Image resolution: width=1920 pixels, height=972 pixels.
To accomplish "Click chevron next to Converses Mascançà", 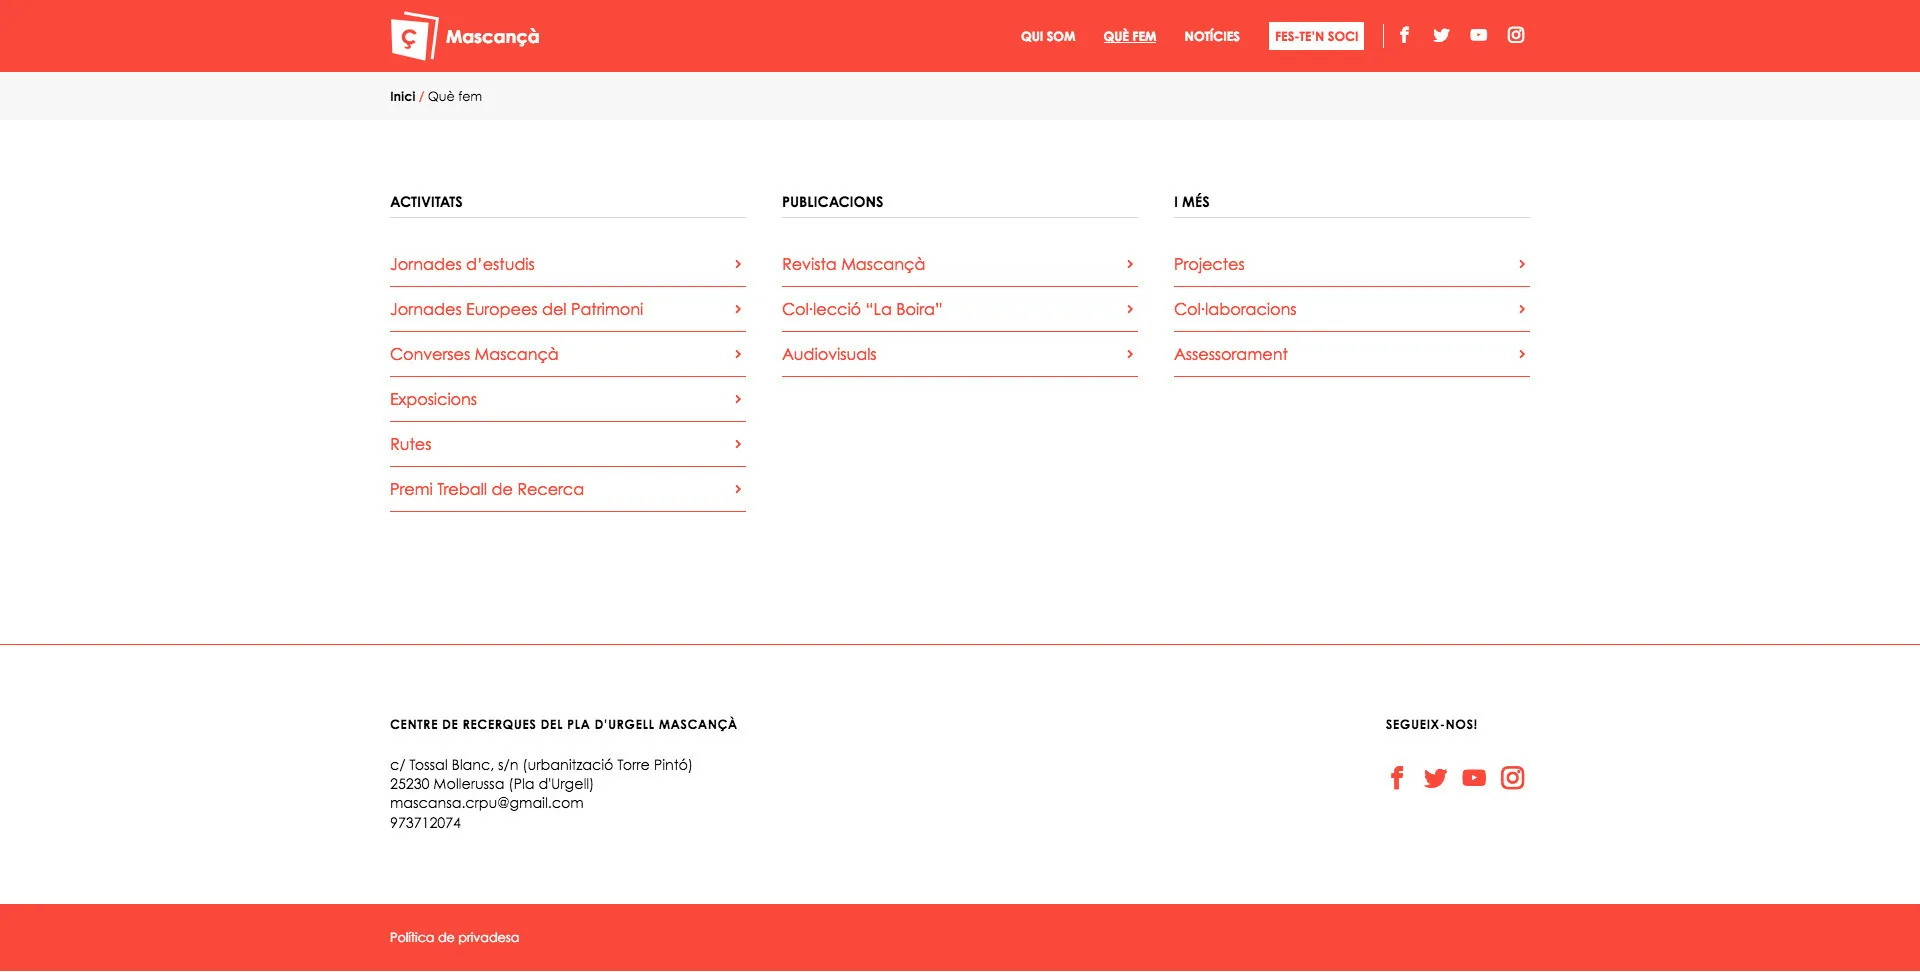I will (x=738, y=354).
